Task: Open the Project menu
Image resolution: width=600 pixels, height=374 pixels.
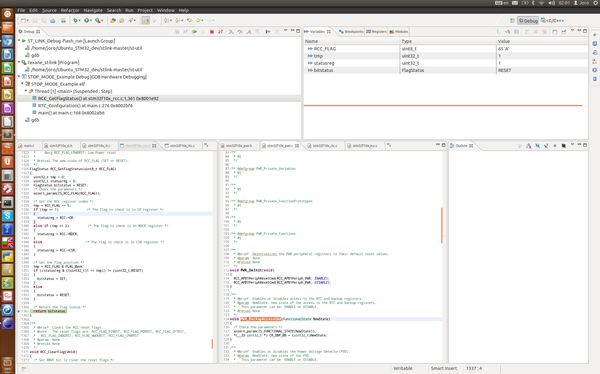Action: [x=145, y=10]
